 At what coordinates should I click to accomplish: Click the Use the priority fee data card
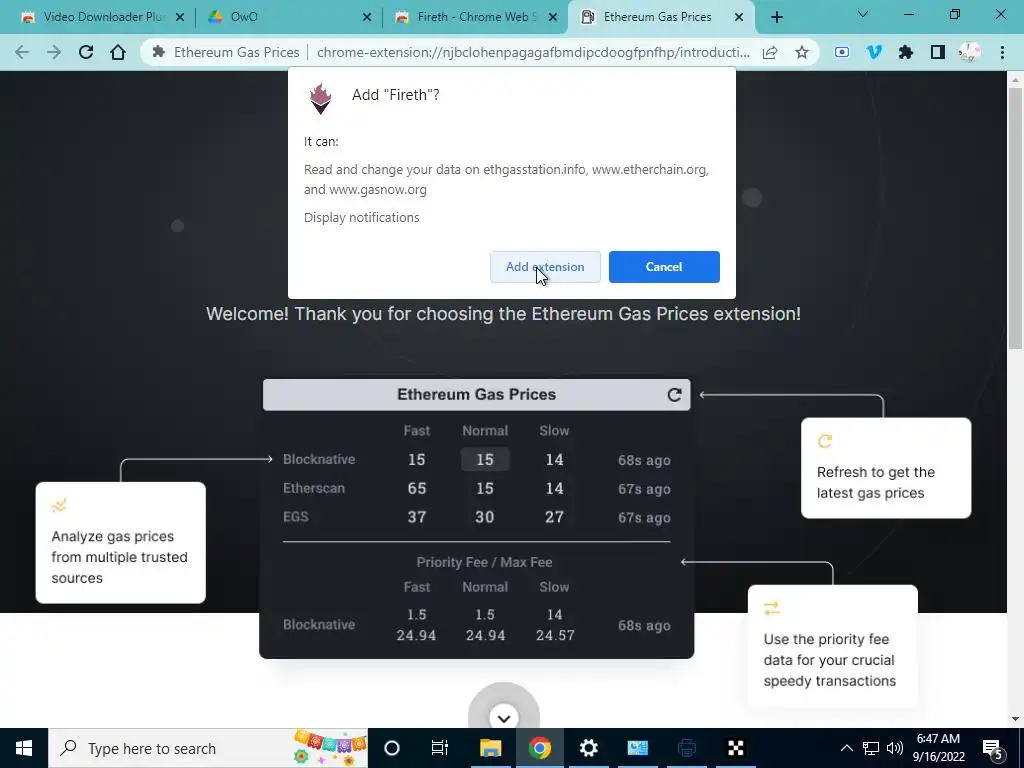833,645
